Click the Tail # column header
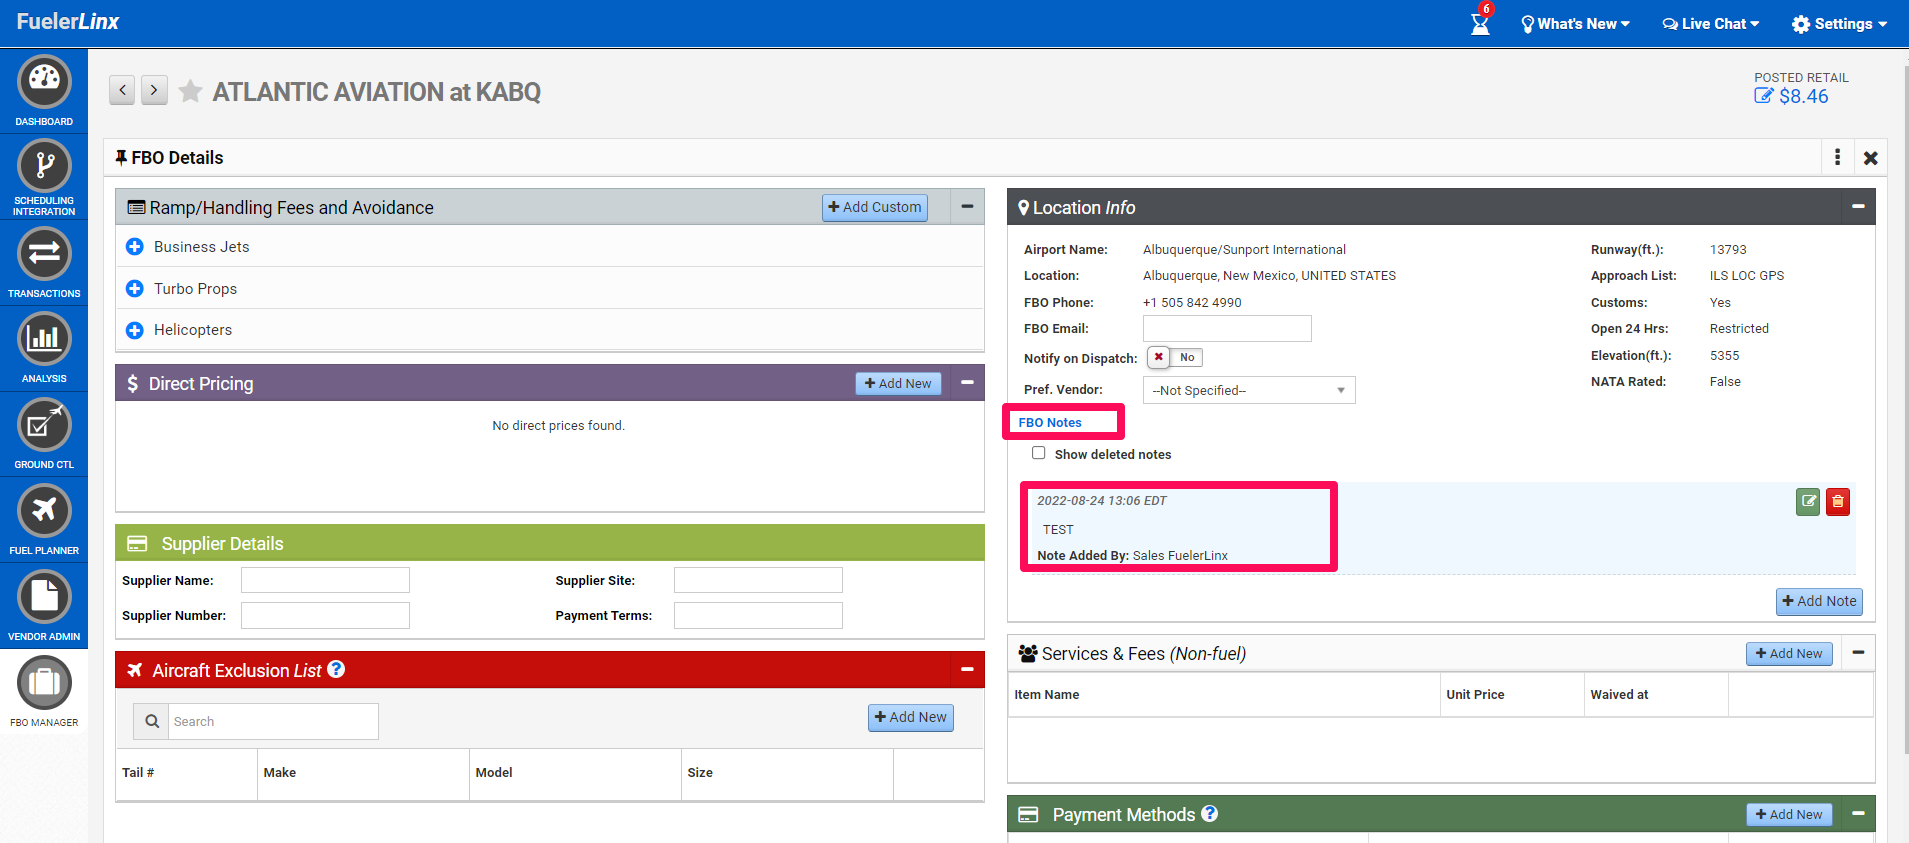1909x843 pixels. click(x=138, y=772)
